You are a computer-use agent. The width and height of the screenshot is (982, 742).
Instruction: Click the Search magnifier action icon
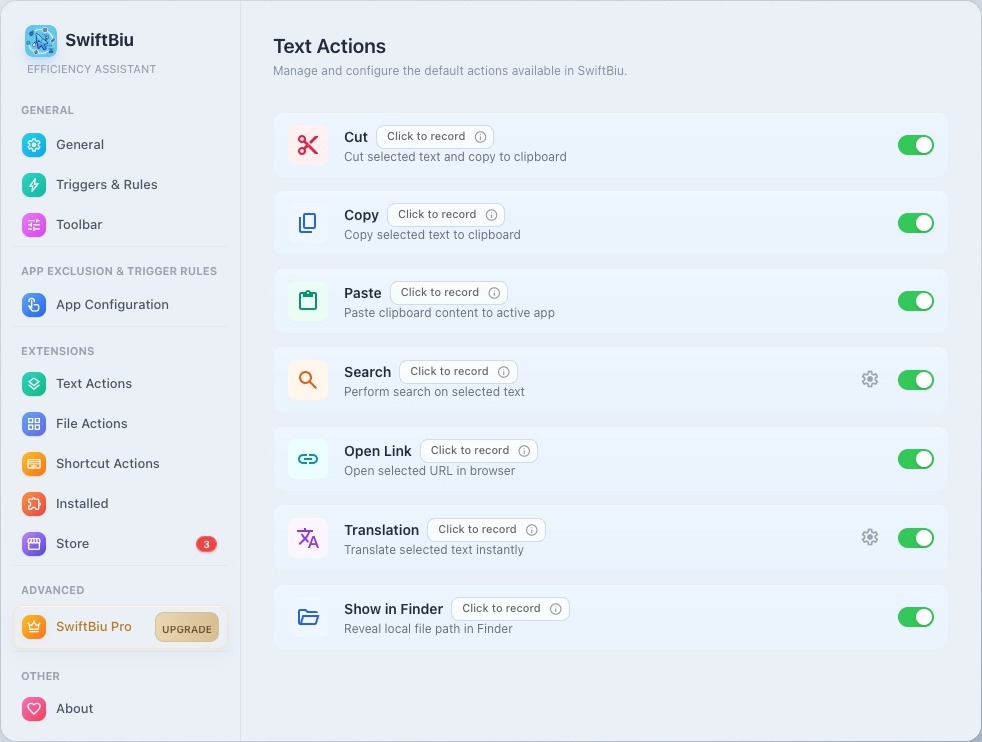point(308,380)
